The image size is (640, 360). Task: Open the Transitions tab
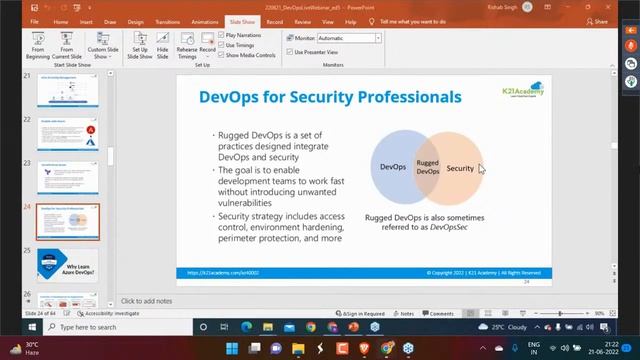pyautogui.click(x=167, y=22)
